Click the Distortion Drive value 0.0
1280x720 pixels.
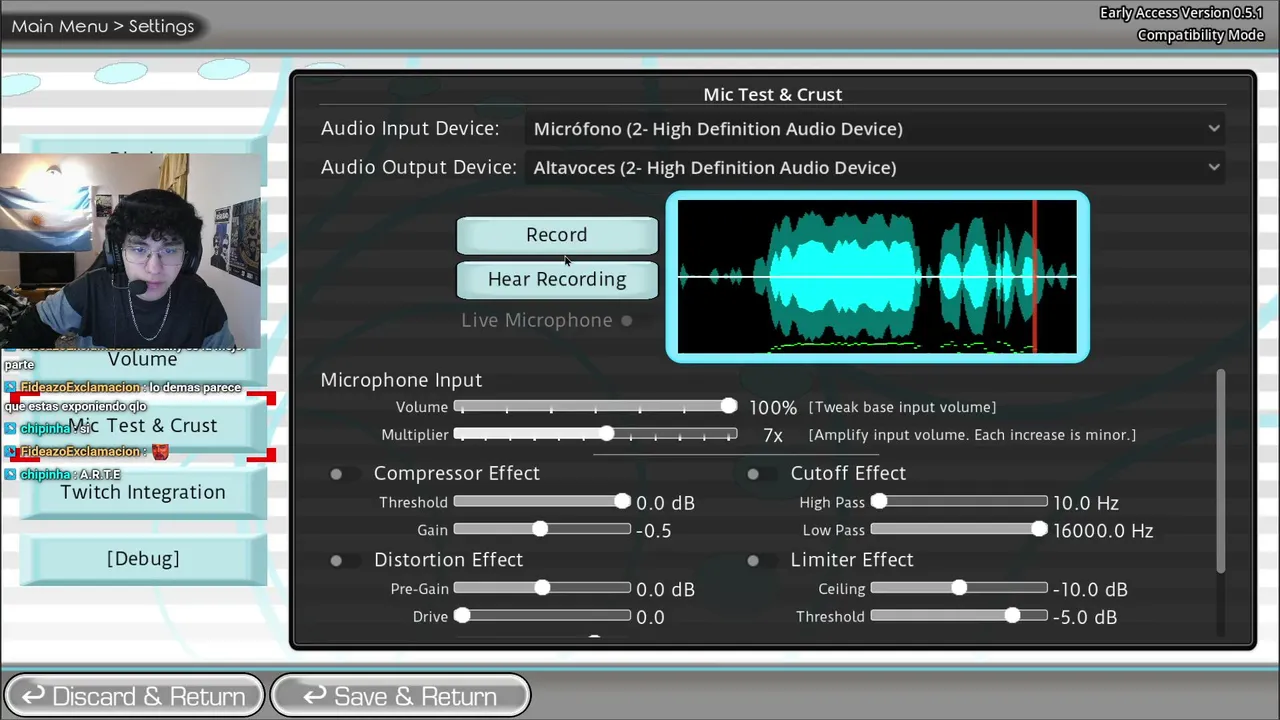pyautogui.click(x=650, y=618)
